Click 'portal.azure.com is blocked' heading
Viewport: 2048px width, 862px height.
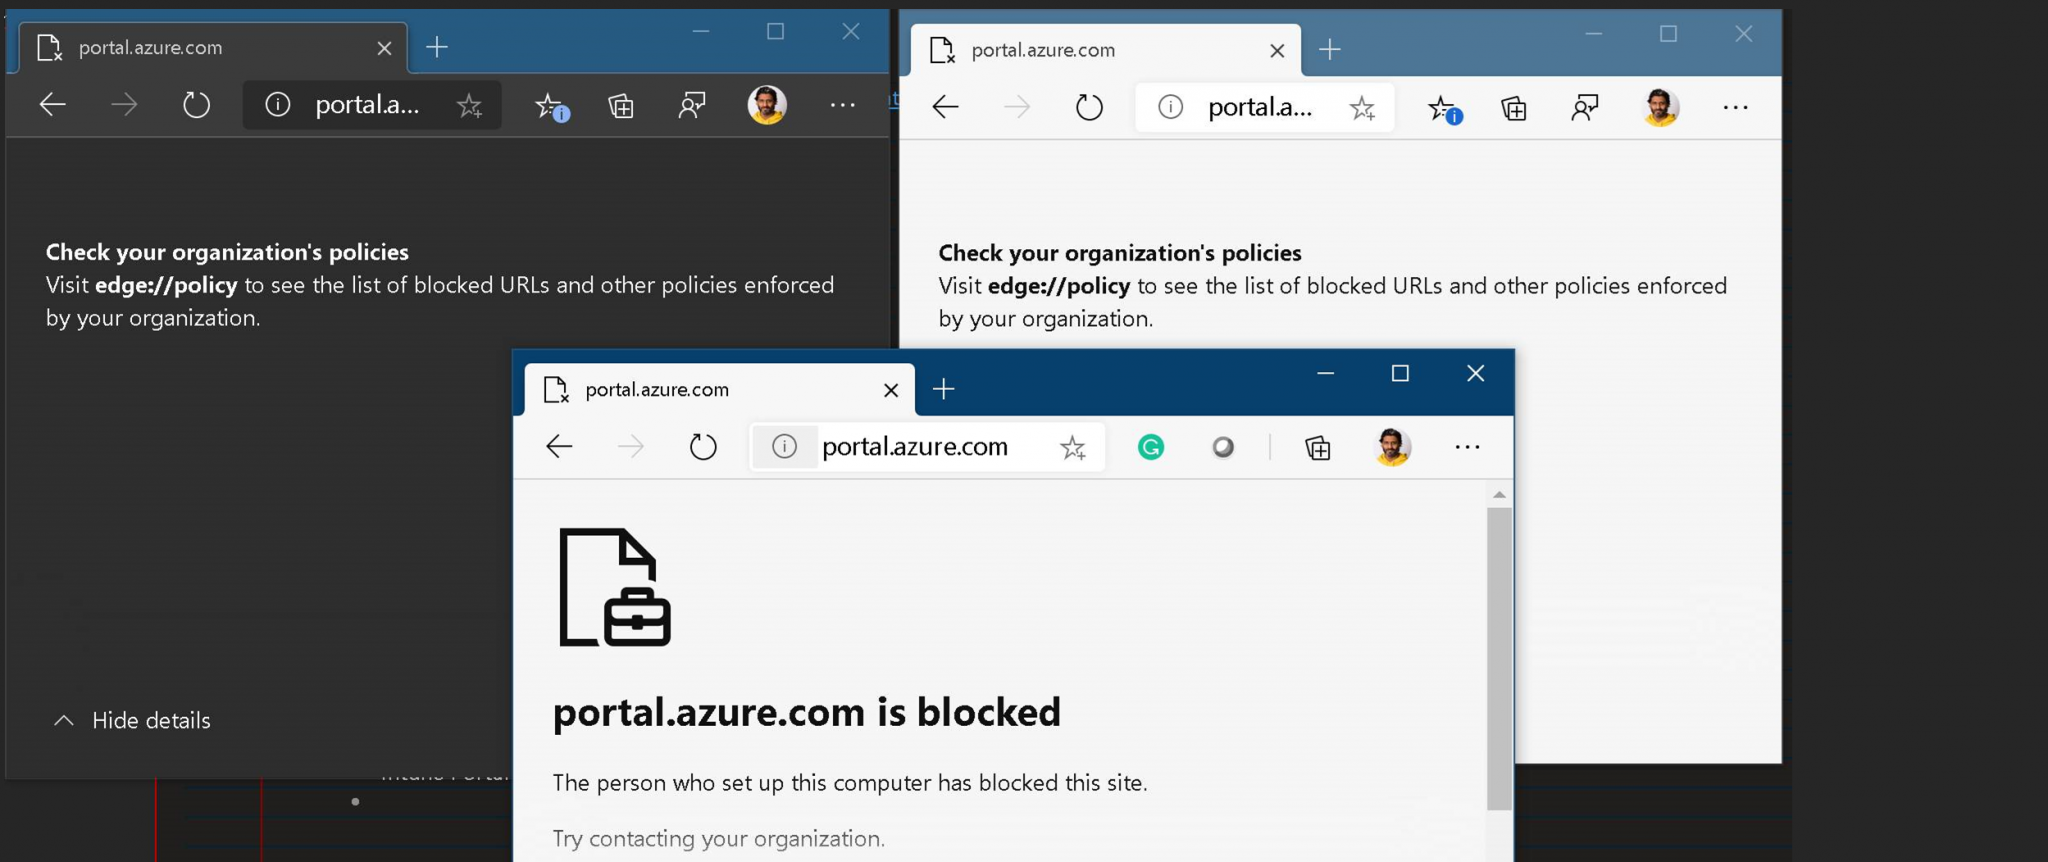click(806, 712)
